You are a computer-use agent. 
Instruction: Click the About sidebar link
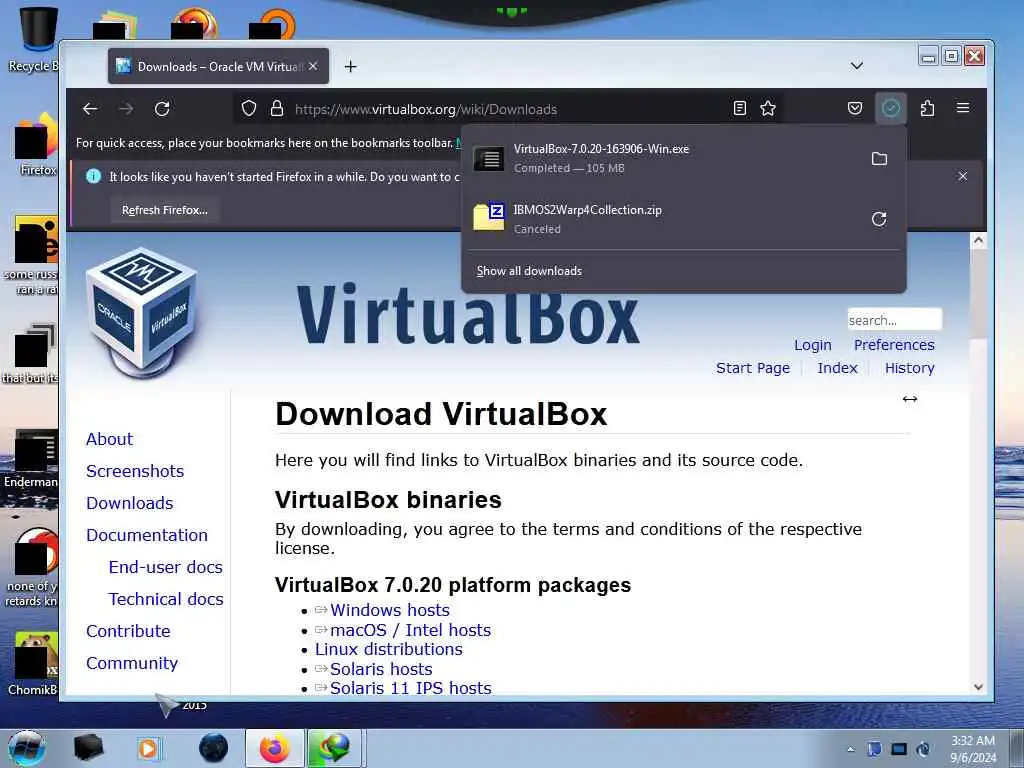pyautogui.click(x=109, y=439)
